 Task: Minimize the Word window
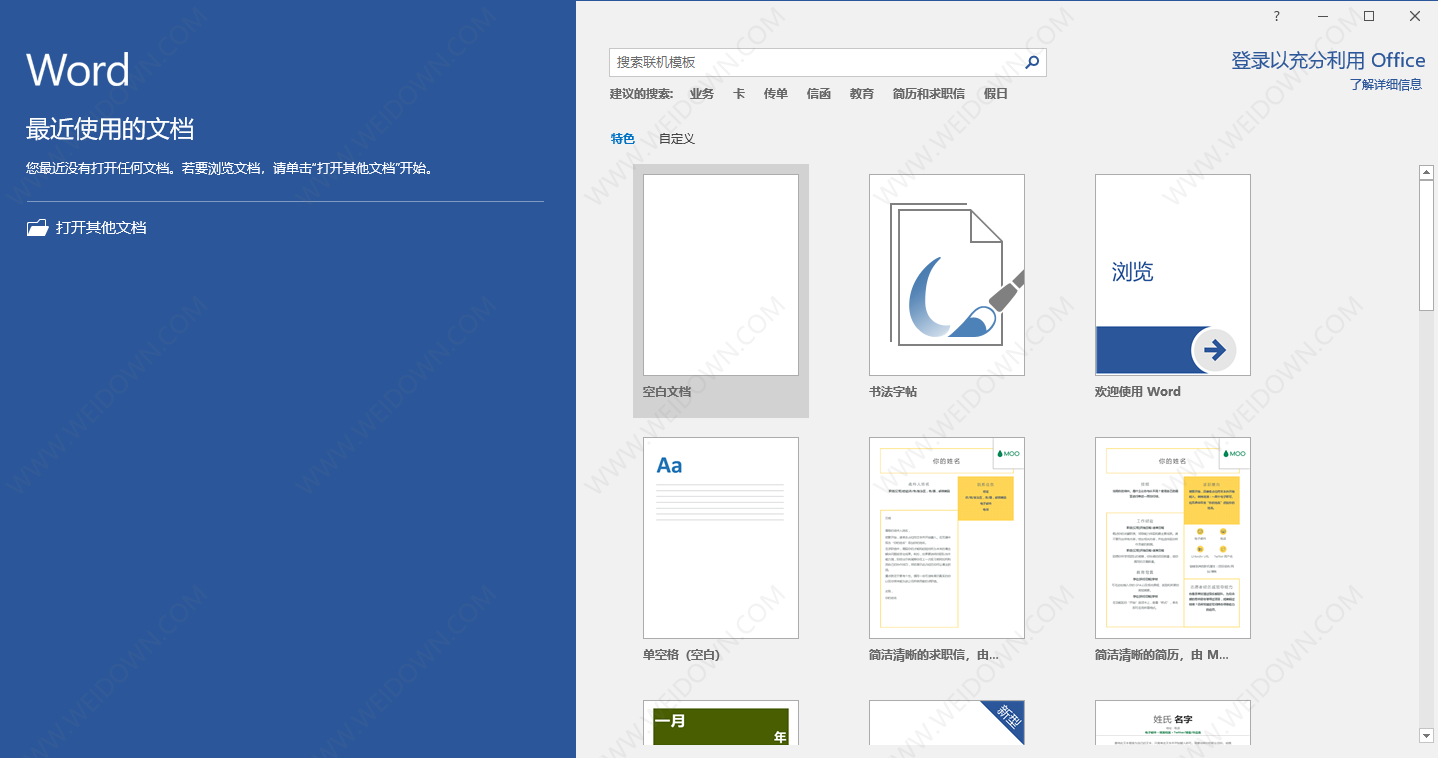coord(1323,16)
